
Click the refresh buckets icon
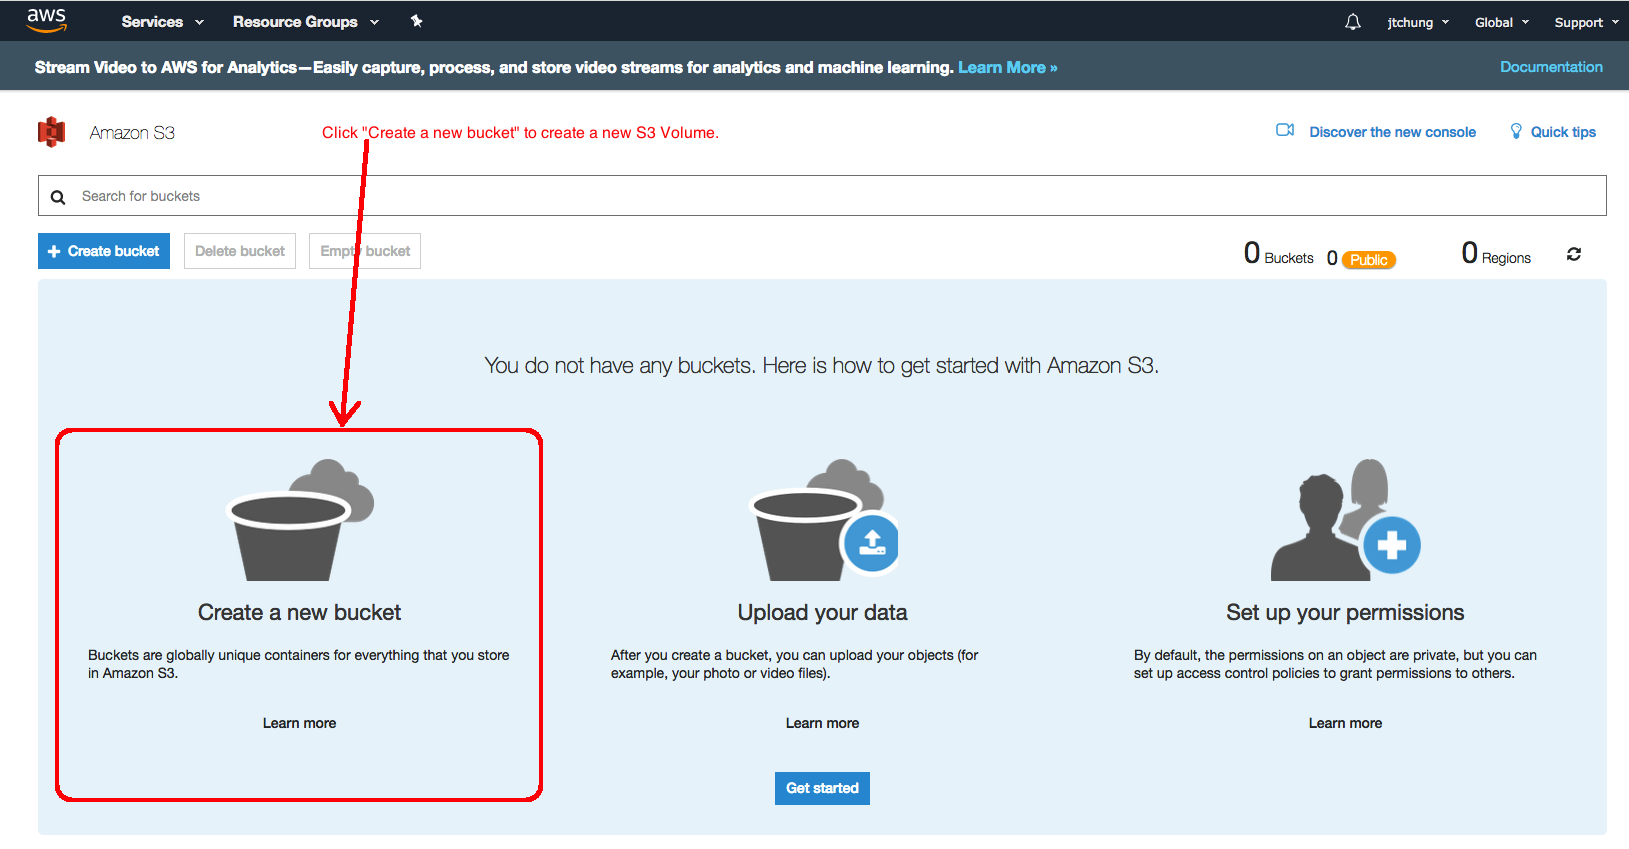(1574, 254)
